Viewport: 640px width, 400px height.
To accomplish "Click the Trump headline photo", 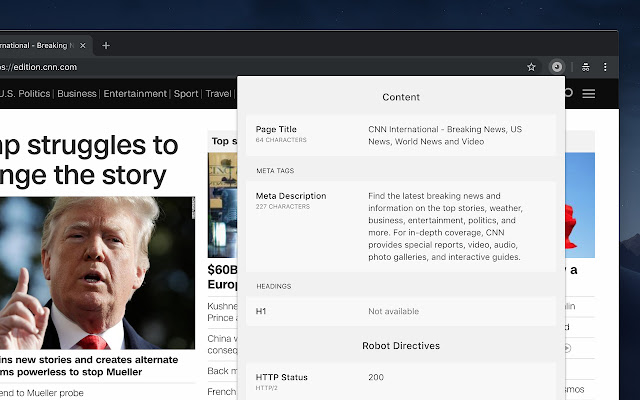I will coord(97,273).
